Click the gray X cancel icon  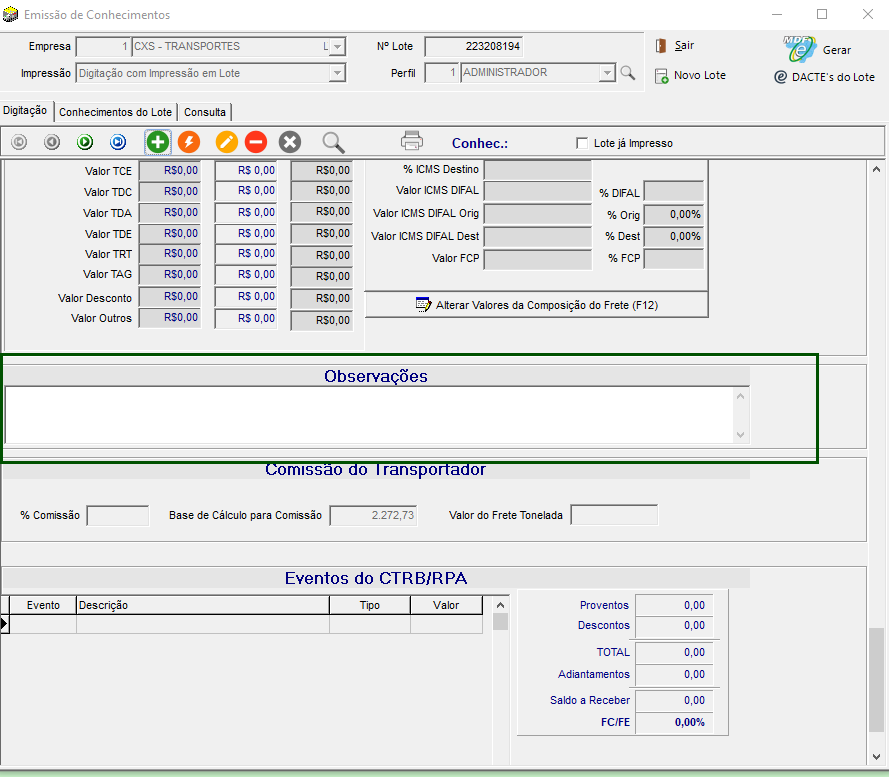click(x=289, y=142)
